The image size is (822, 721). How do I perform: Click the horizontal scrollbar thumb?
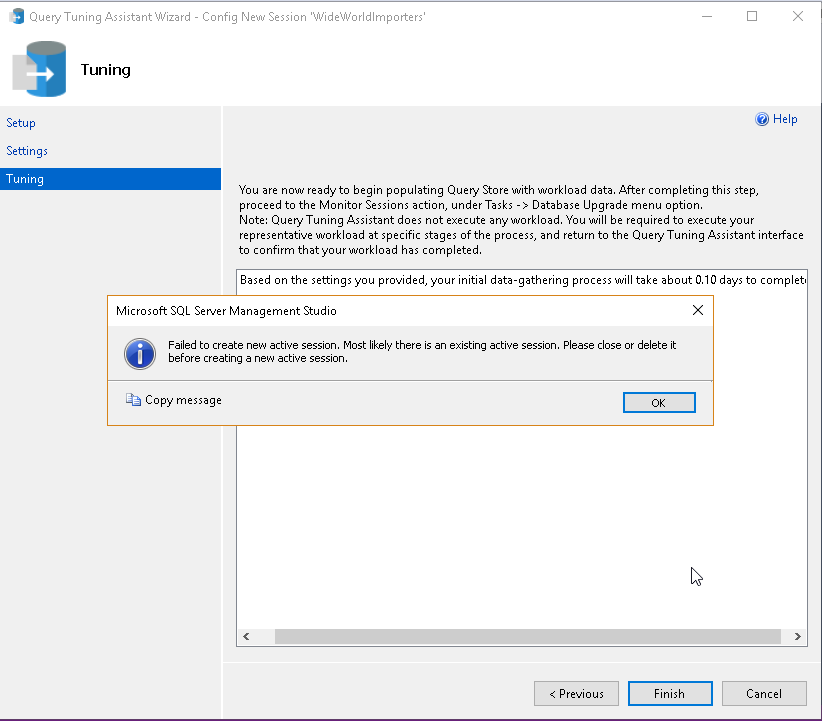[528, 637]
